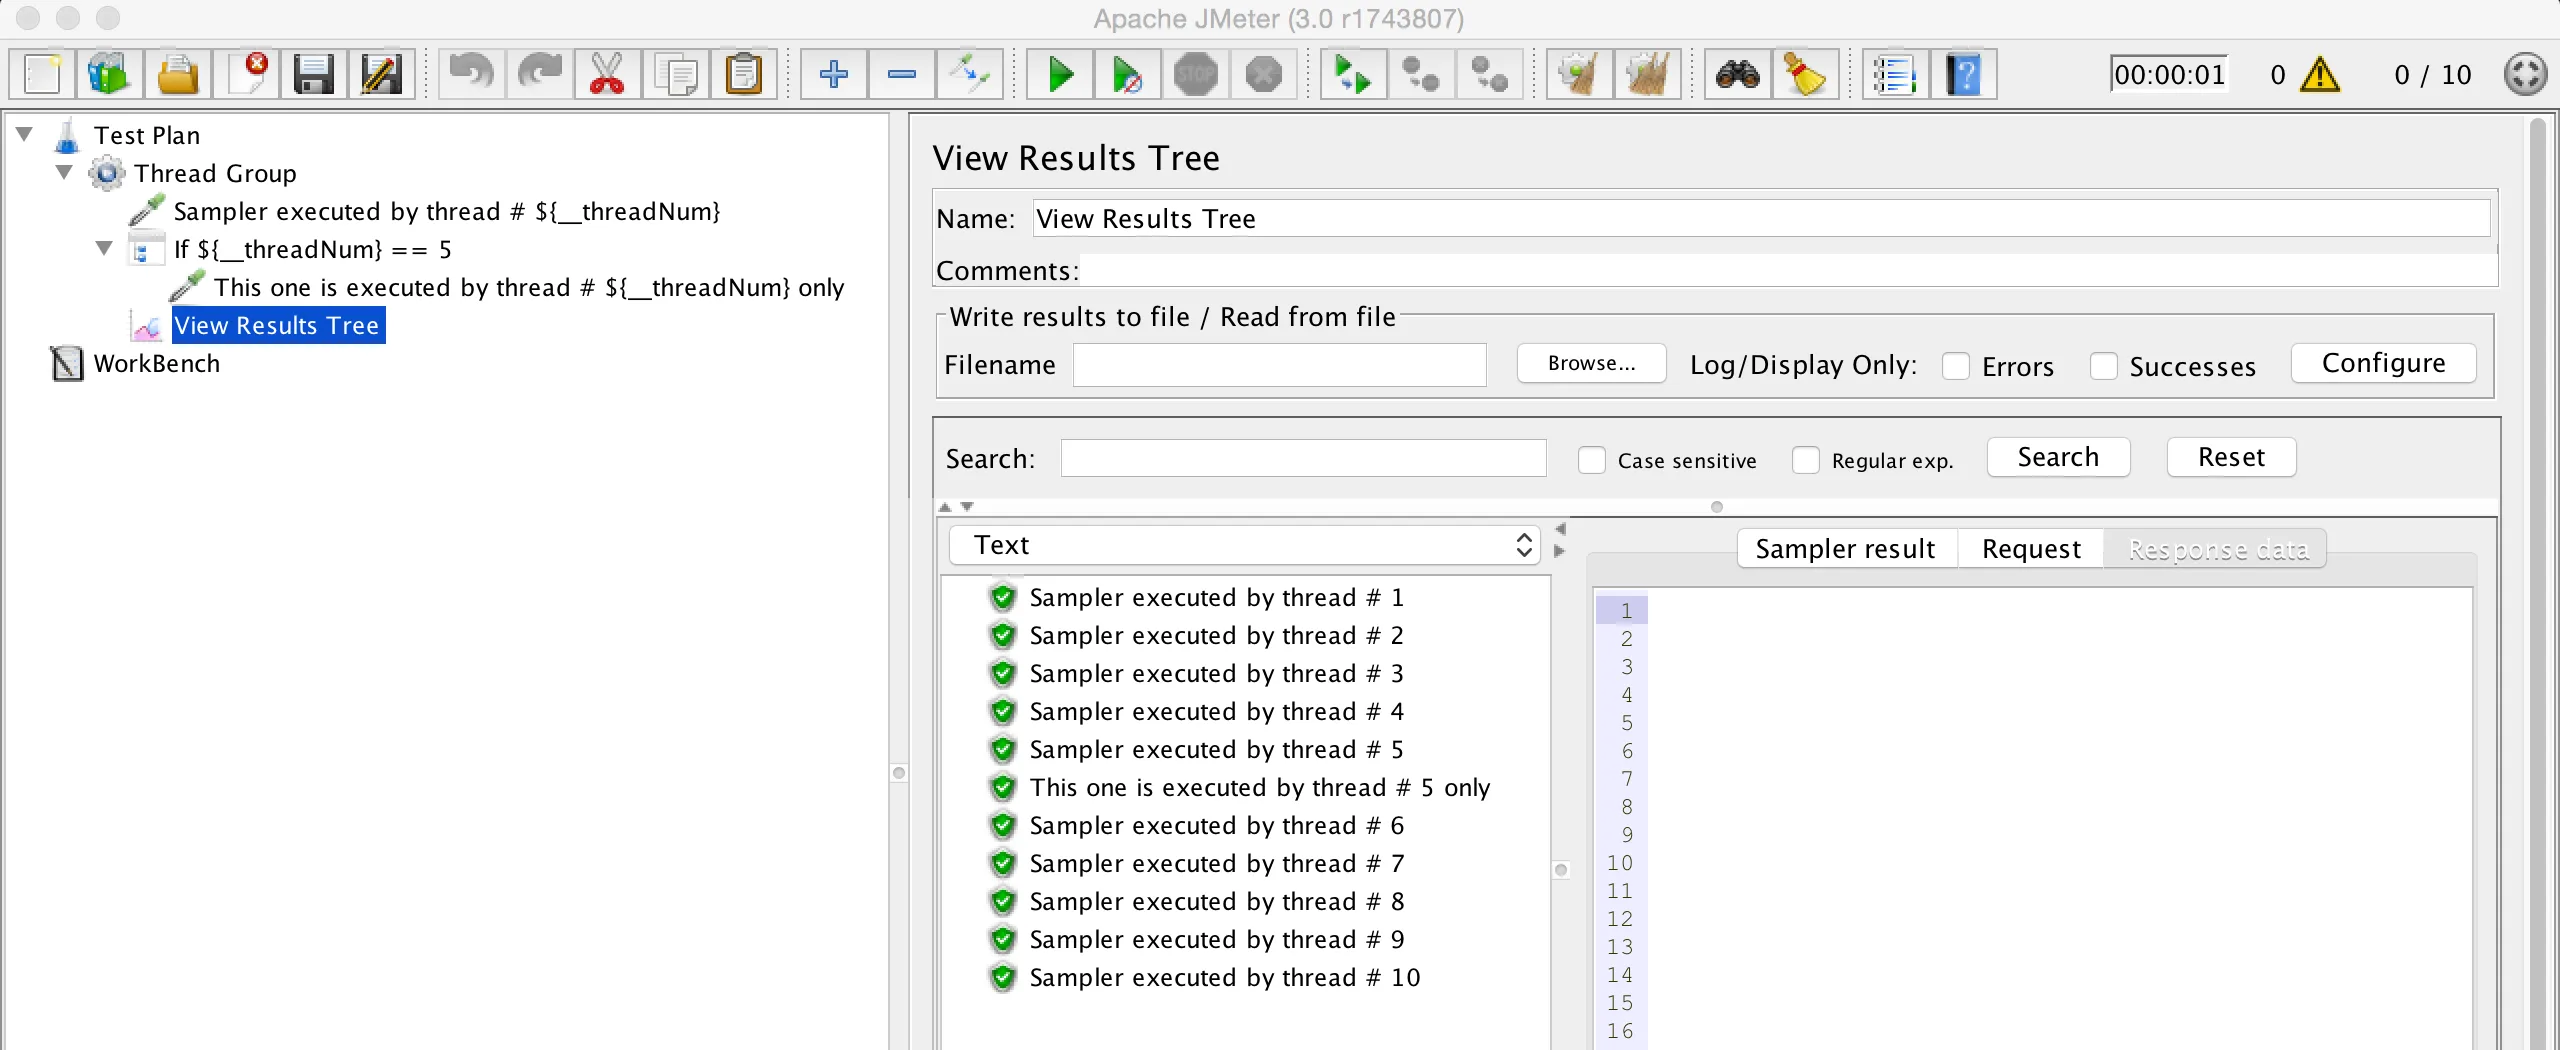Viewport: 2560px width, 1050px height.
Task: Click the Search text field
Action: (1303, 458)
